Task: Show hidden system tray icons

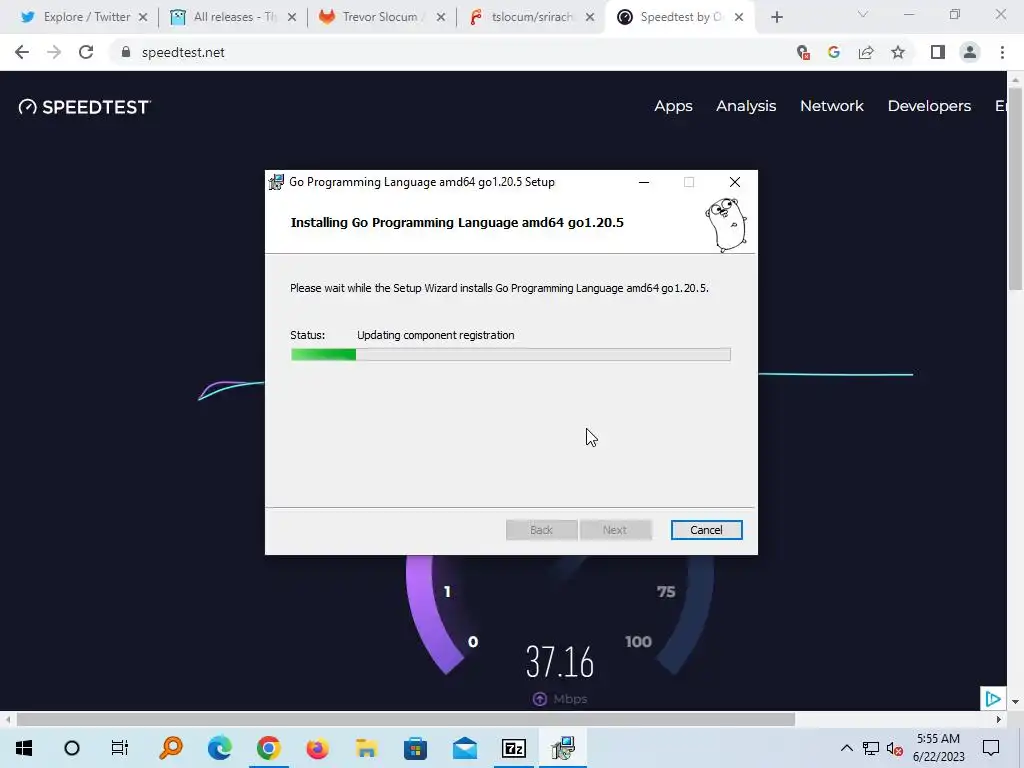Action: 846,748
